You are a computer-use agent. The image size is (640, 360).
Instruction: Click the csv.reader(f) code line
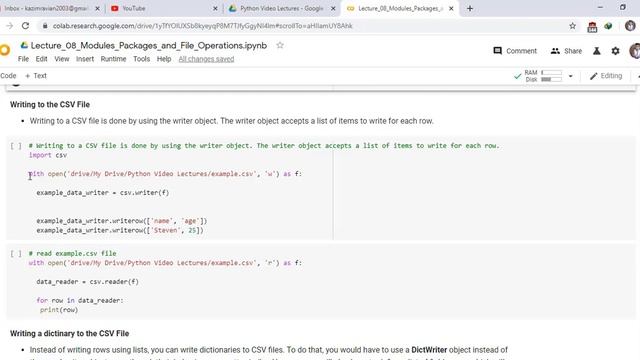[87, 282]
